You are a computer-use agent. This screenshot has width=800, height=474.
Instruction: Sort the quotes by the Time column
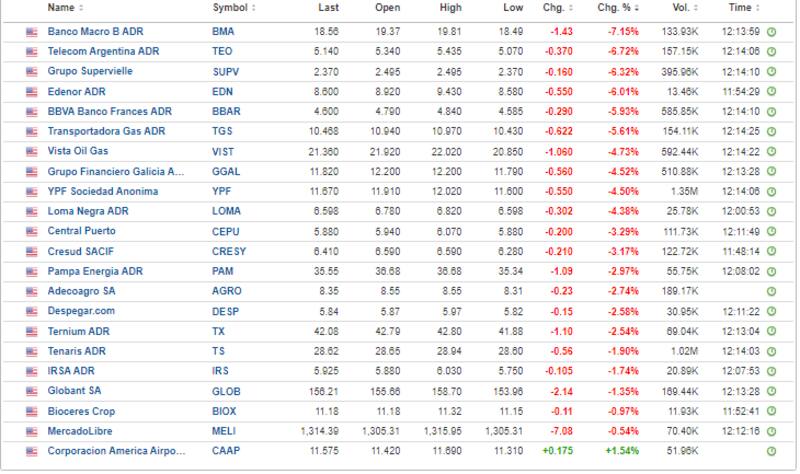741,8
